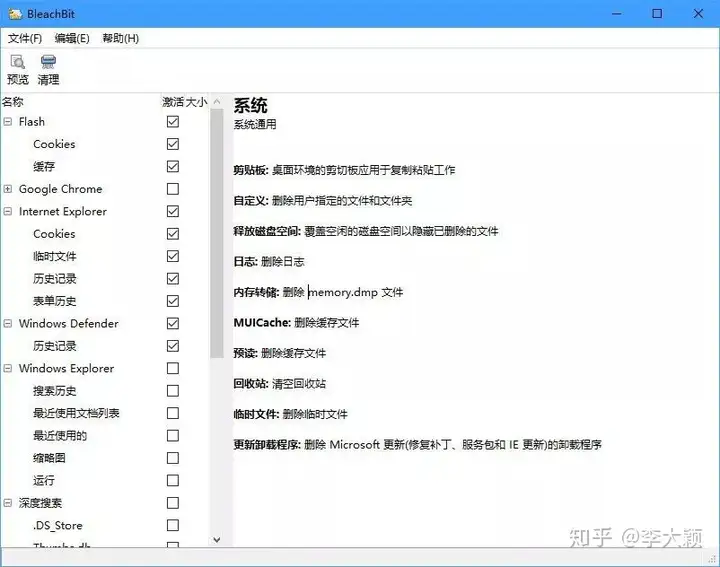Click the MUICache description line
Image resolution: width=720 pixels, height=567 pixels.
coord(296,323)
